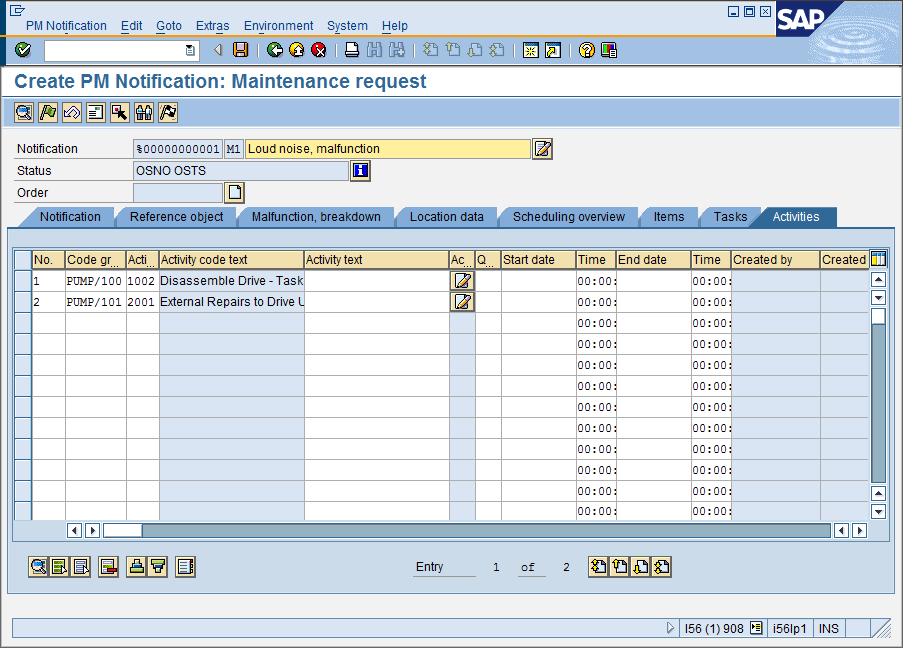Open the System menu
The width and height of the screenshot is (903, 648).
(347, 26)
